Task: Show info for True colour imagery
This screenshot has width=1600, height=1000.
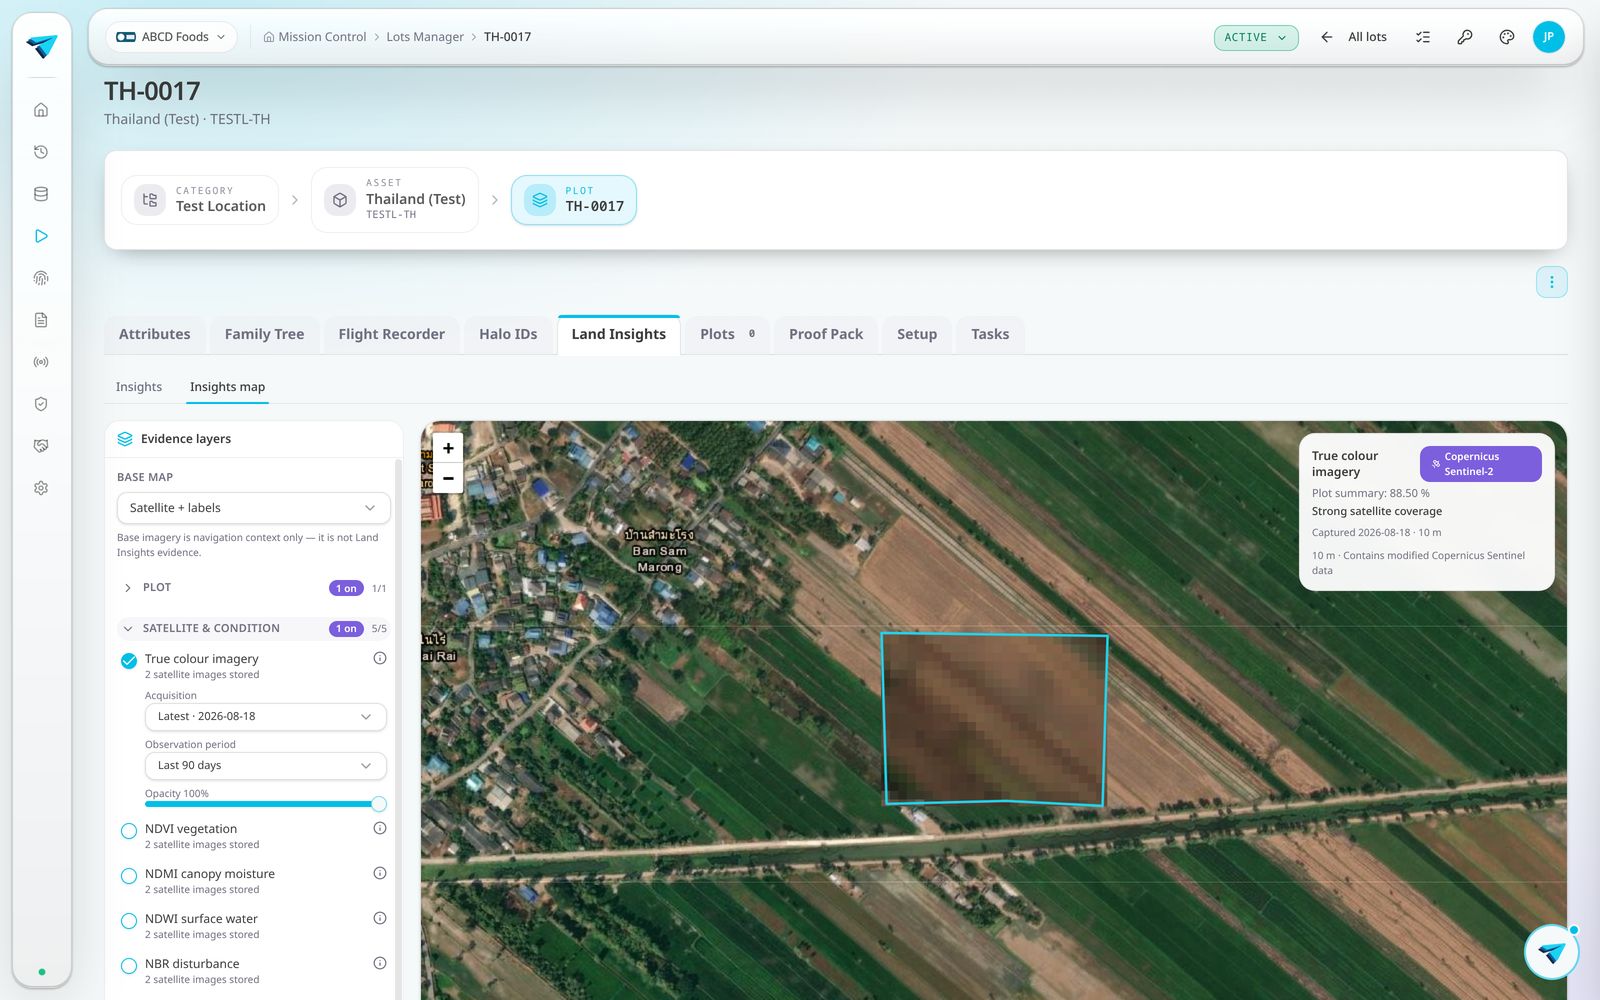Action: pyautogui.click(x=380, y=658)
